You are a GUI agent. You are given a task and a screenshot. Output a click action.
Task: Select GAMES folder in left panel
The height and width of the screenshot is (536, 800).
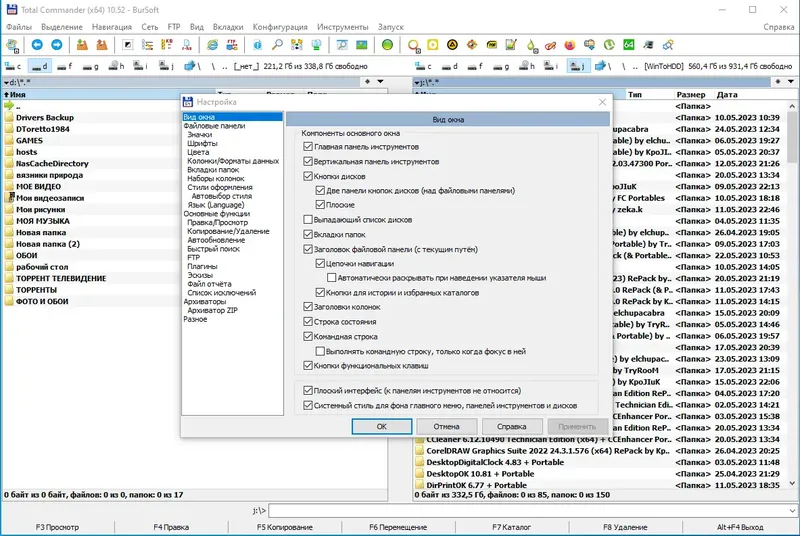click(29, 140)
